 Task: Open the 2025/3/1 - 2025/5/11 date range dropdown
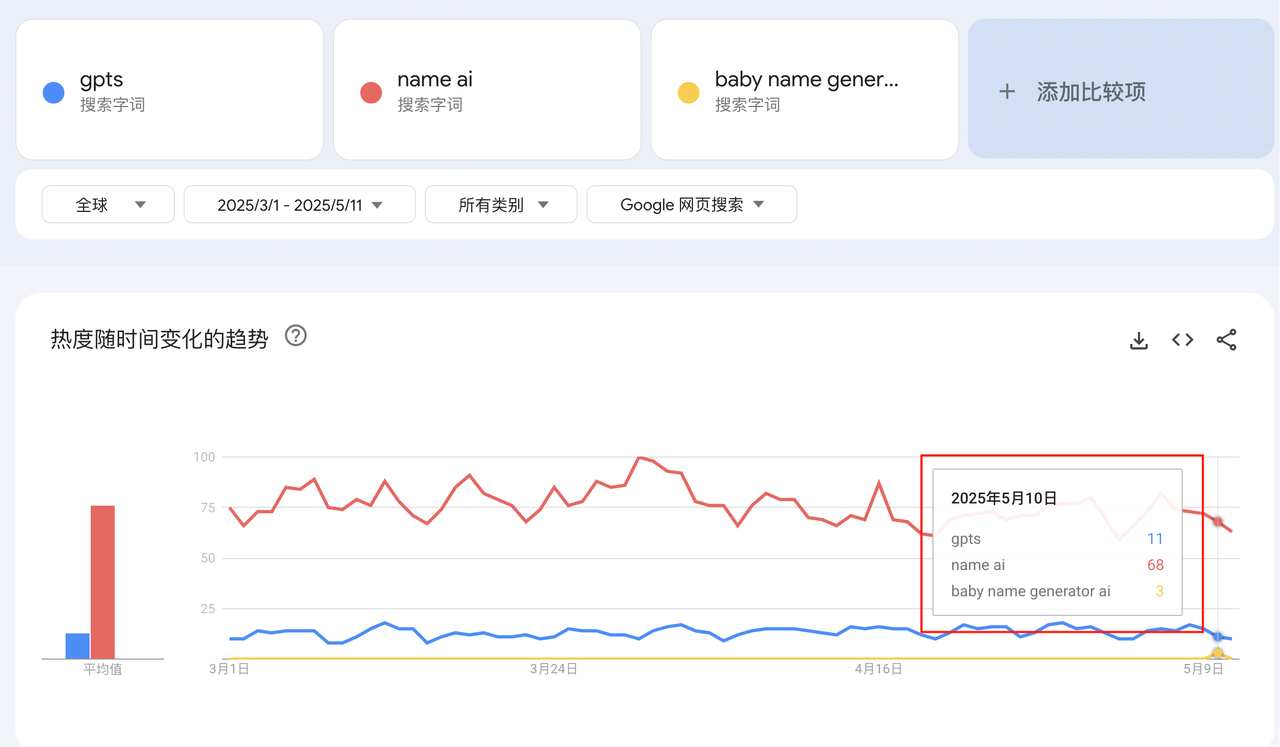pos(300,205)
